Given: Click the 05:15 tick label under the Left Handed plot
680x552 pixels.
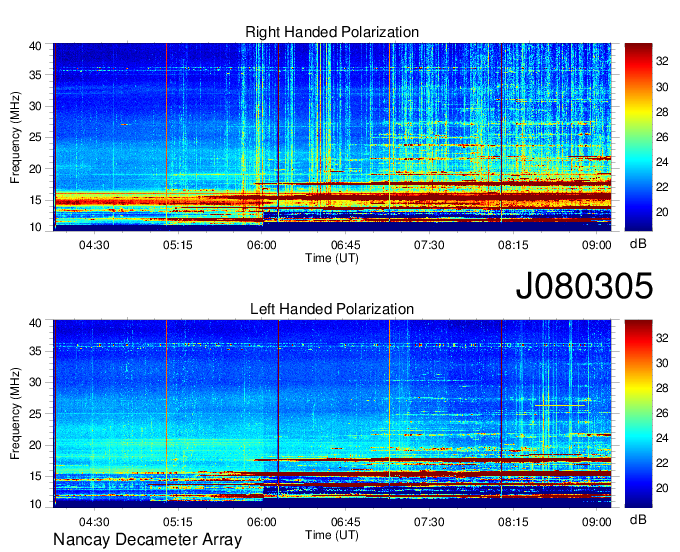Looking at the screenshot, I should point(178,522).
